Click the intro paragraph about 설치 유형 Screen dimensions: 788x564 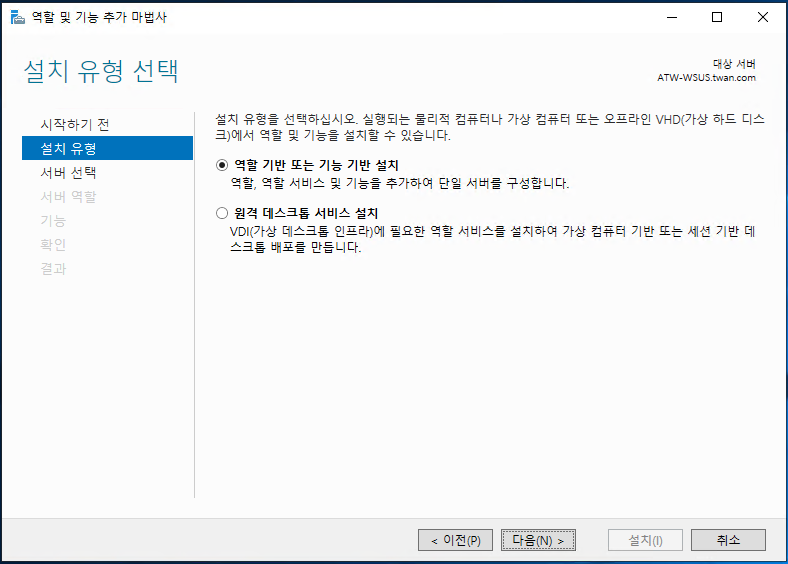point(490,127)
